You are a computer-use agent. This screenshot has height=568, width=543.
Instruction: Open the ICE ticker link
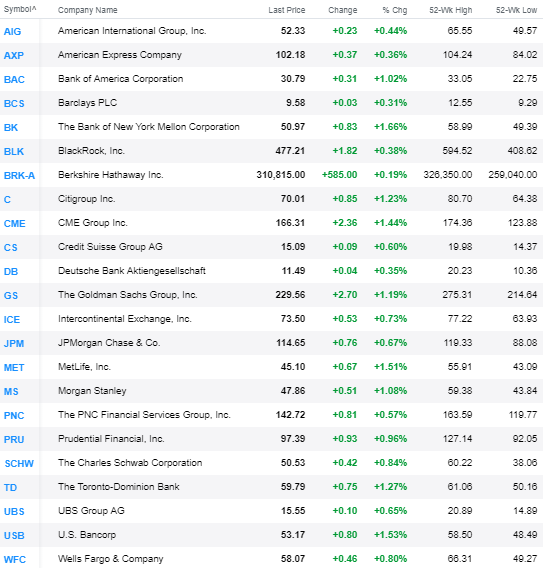[x=12, y=320]
